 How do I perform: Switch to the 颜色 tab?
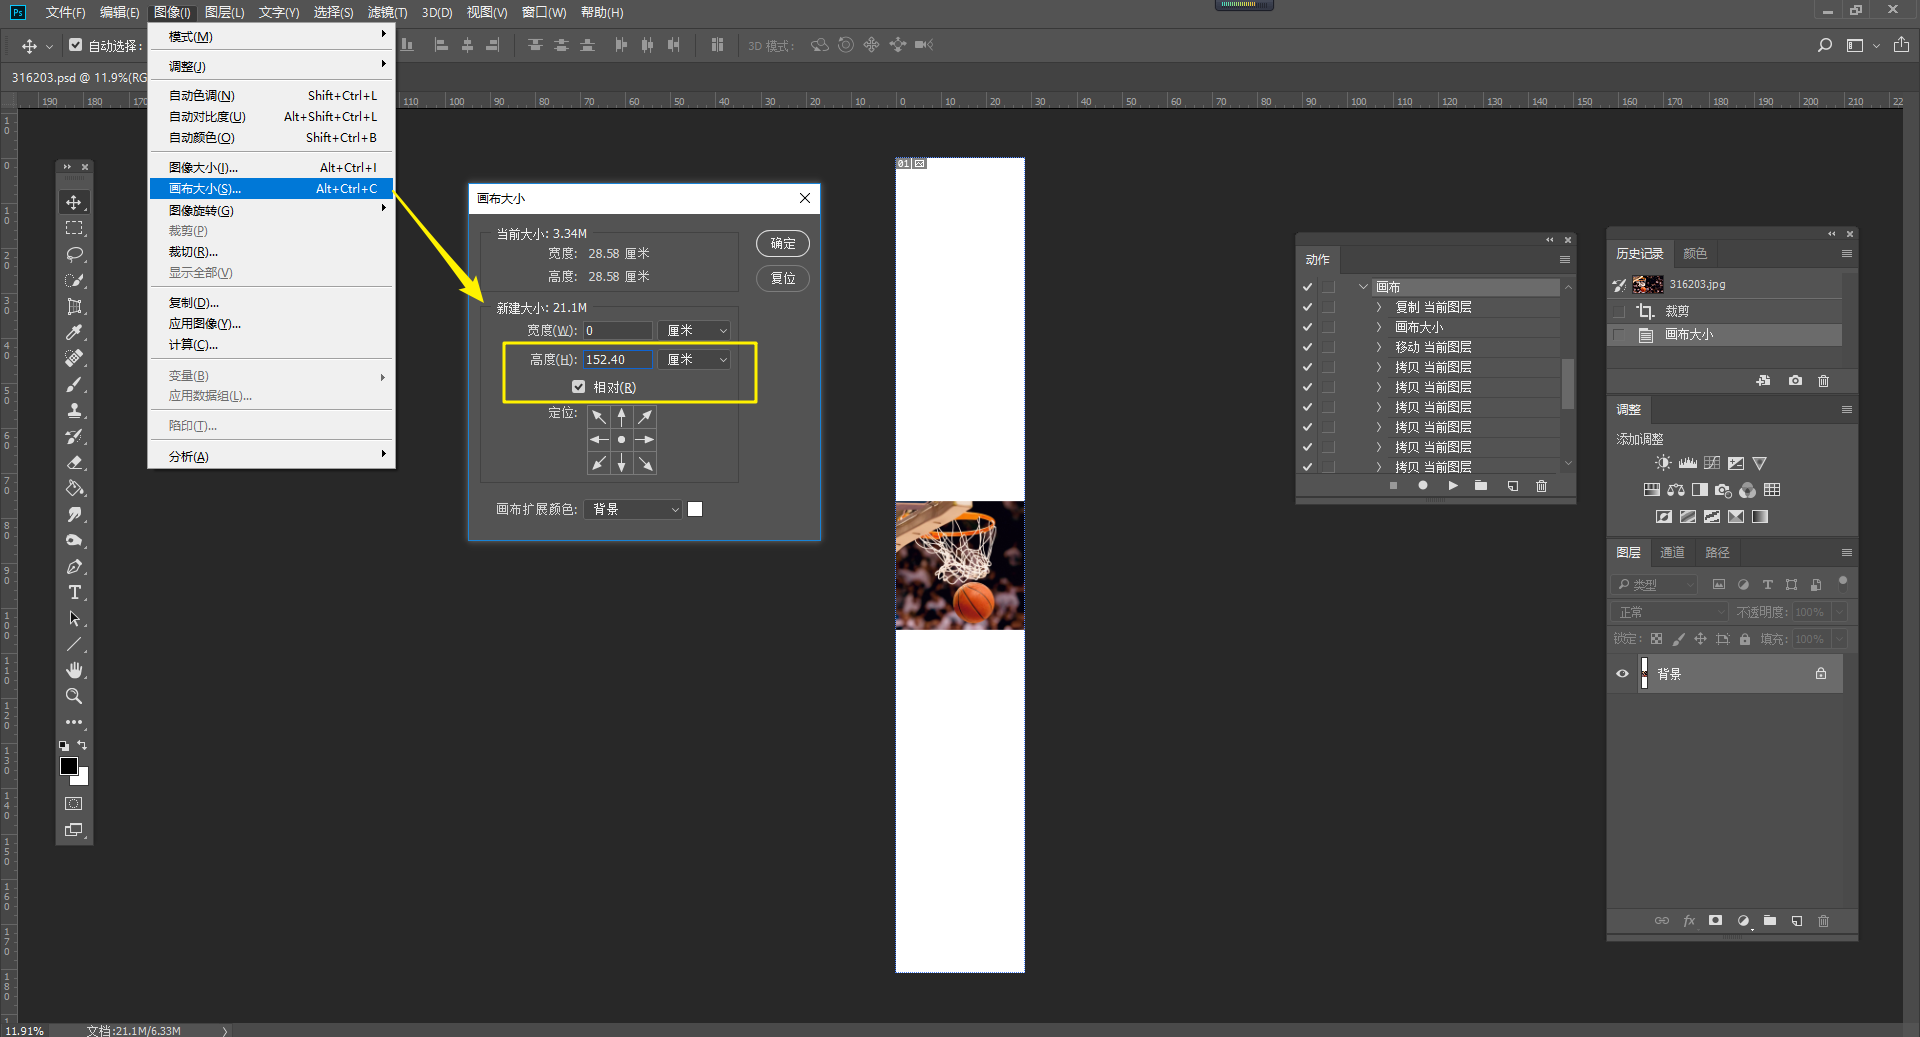(1695, 254)
